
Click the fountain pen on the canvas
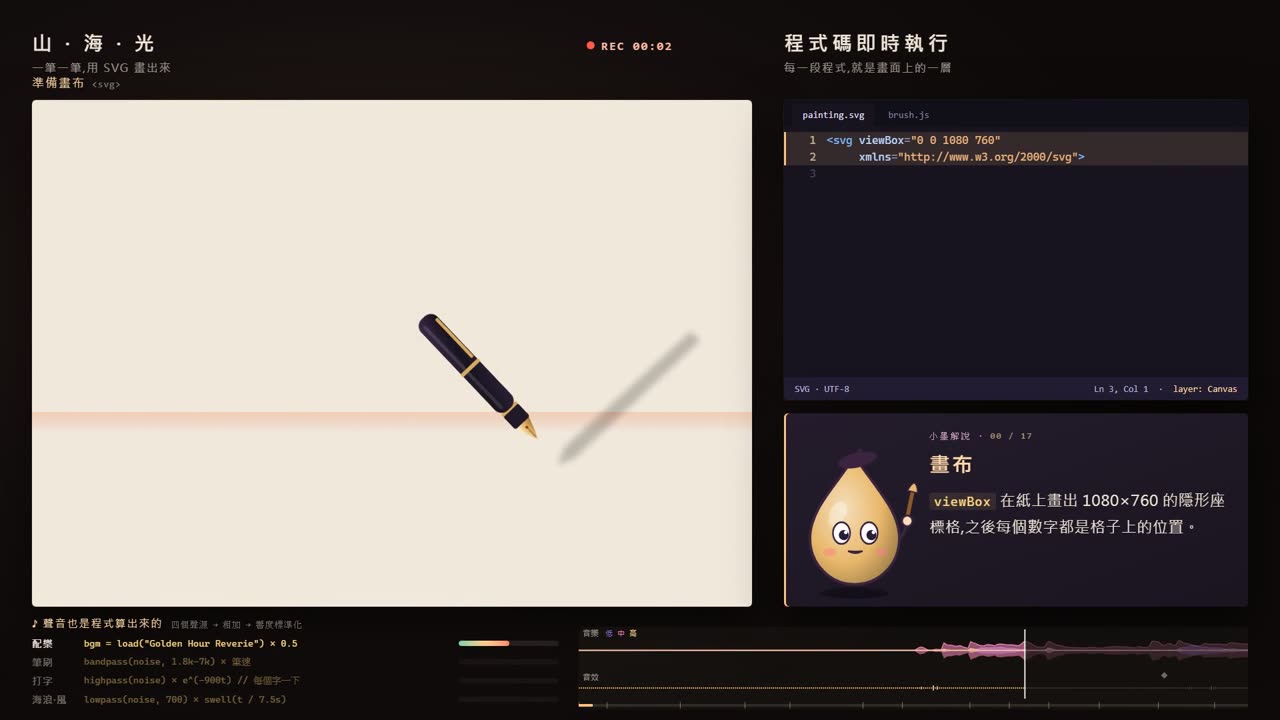click(477, 375)
